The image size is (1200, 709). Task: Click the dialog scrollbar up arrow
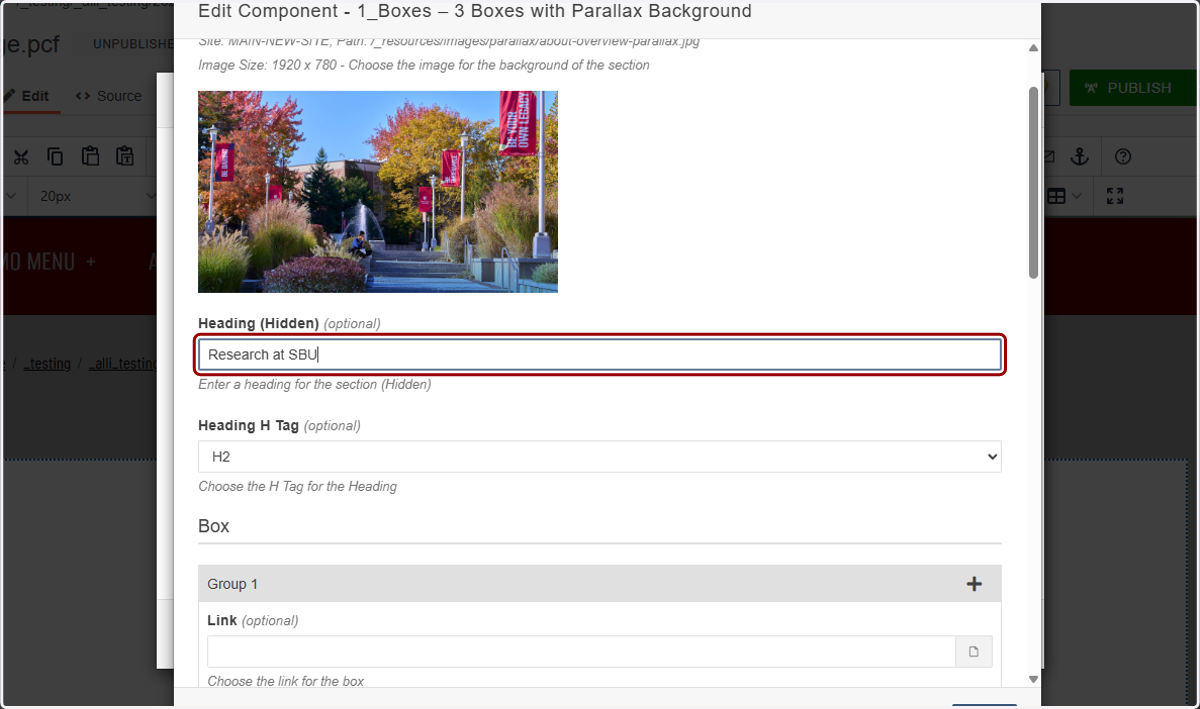click(x=1034, y=48)
